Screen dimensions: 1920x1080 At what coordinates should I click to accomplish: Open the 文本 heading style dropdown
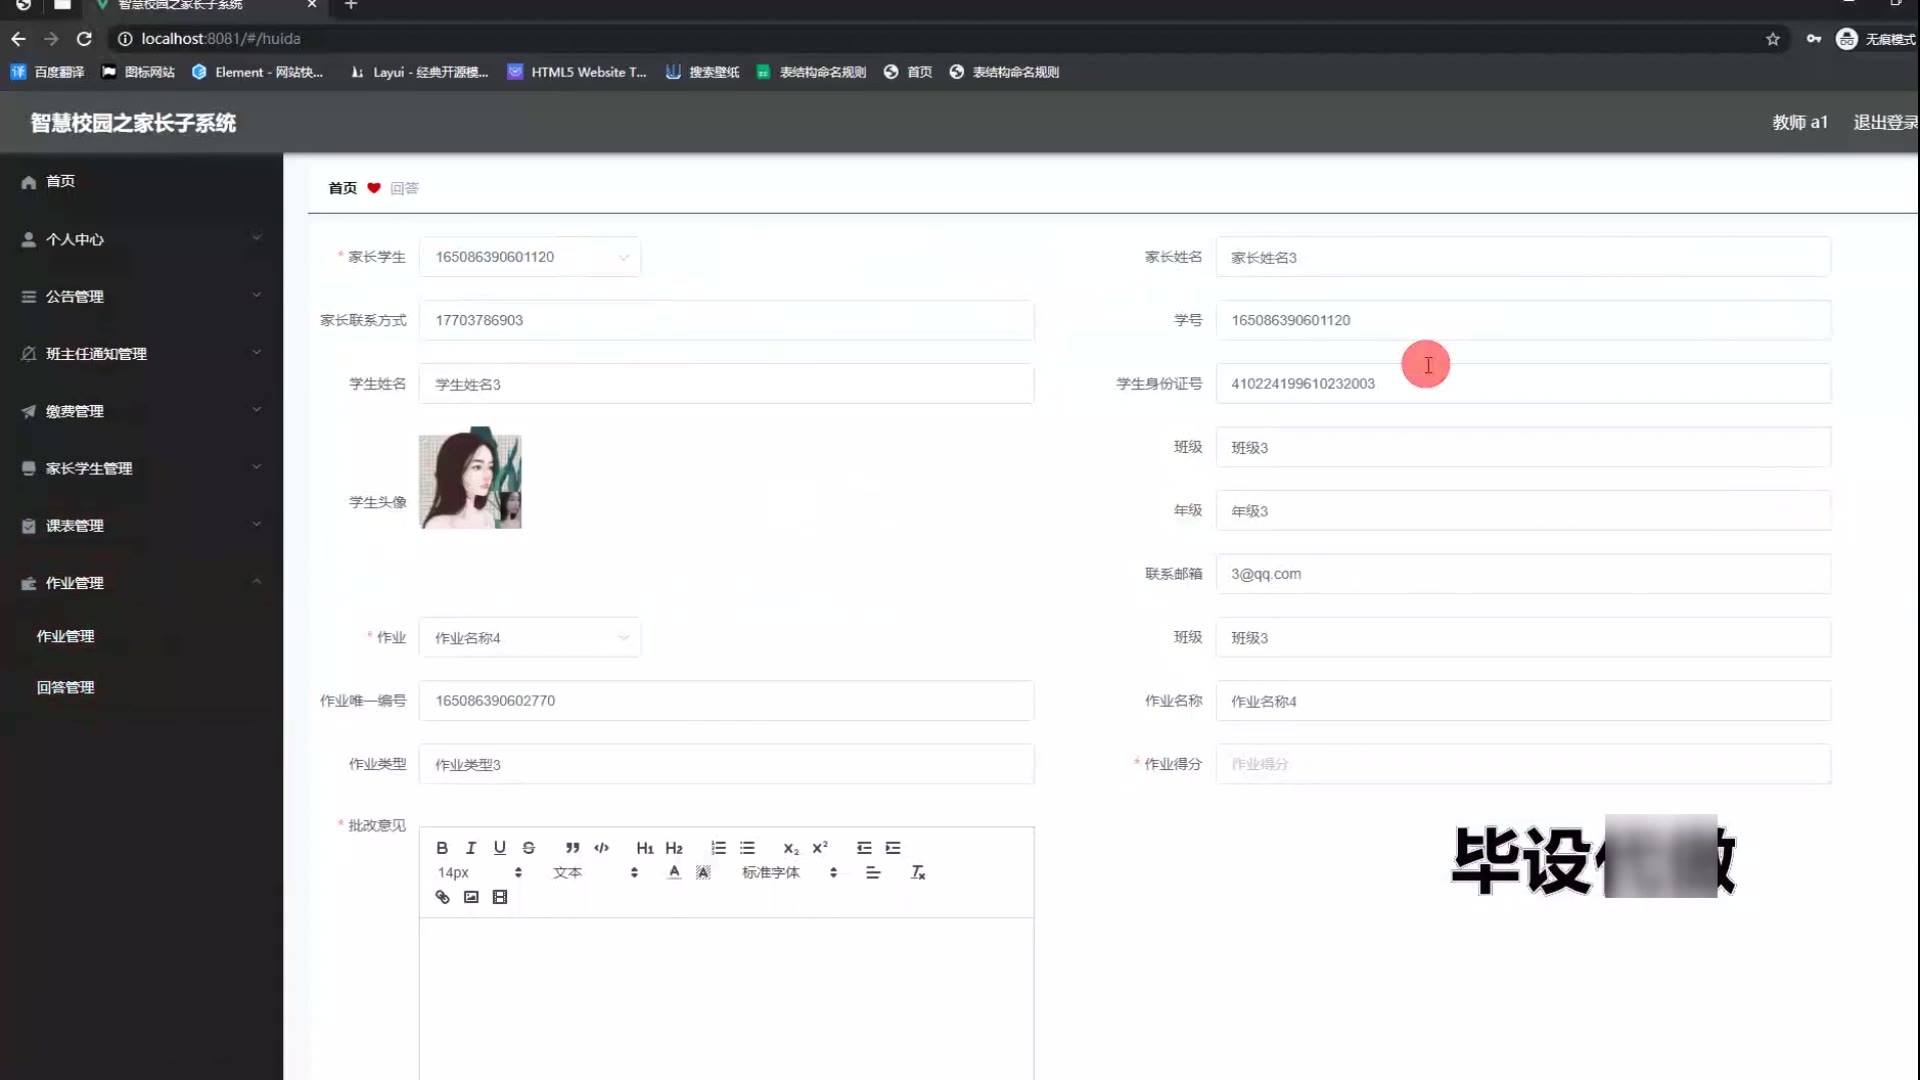click(x=595, y=873)
